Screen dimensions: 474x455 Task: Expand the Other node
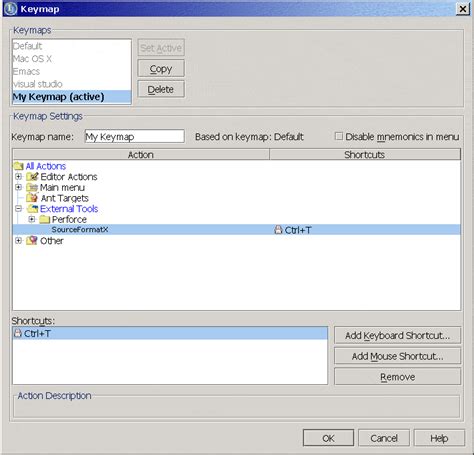pos(19,240)
